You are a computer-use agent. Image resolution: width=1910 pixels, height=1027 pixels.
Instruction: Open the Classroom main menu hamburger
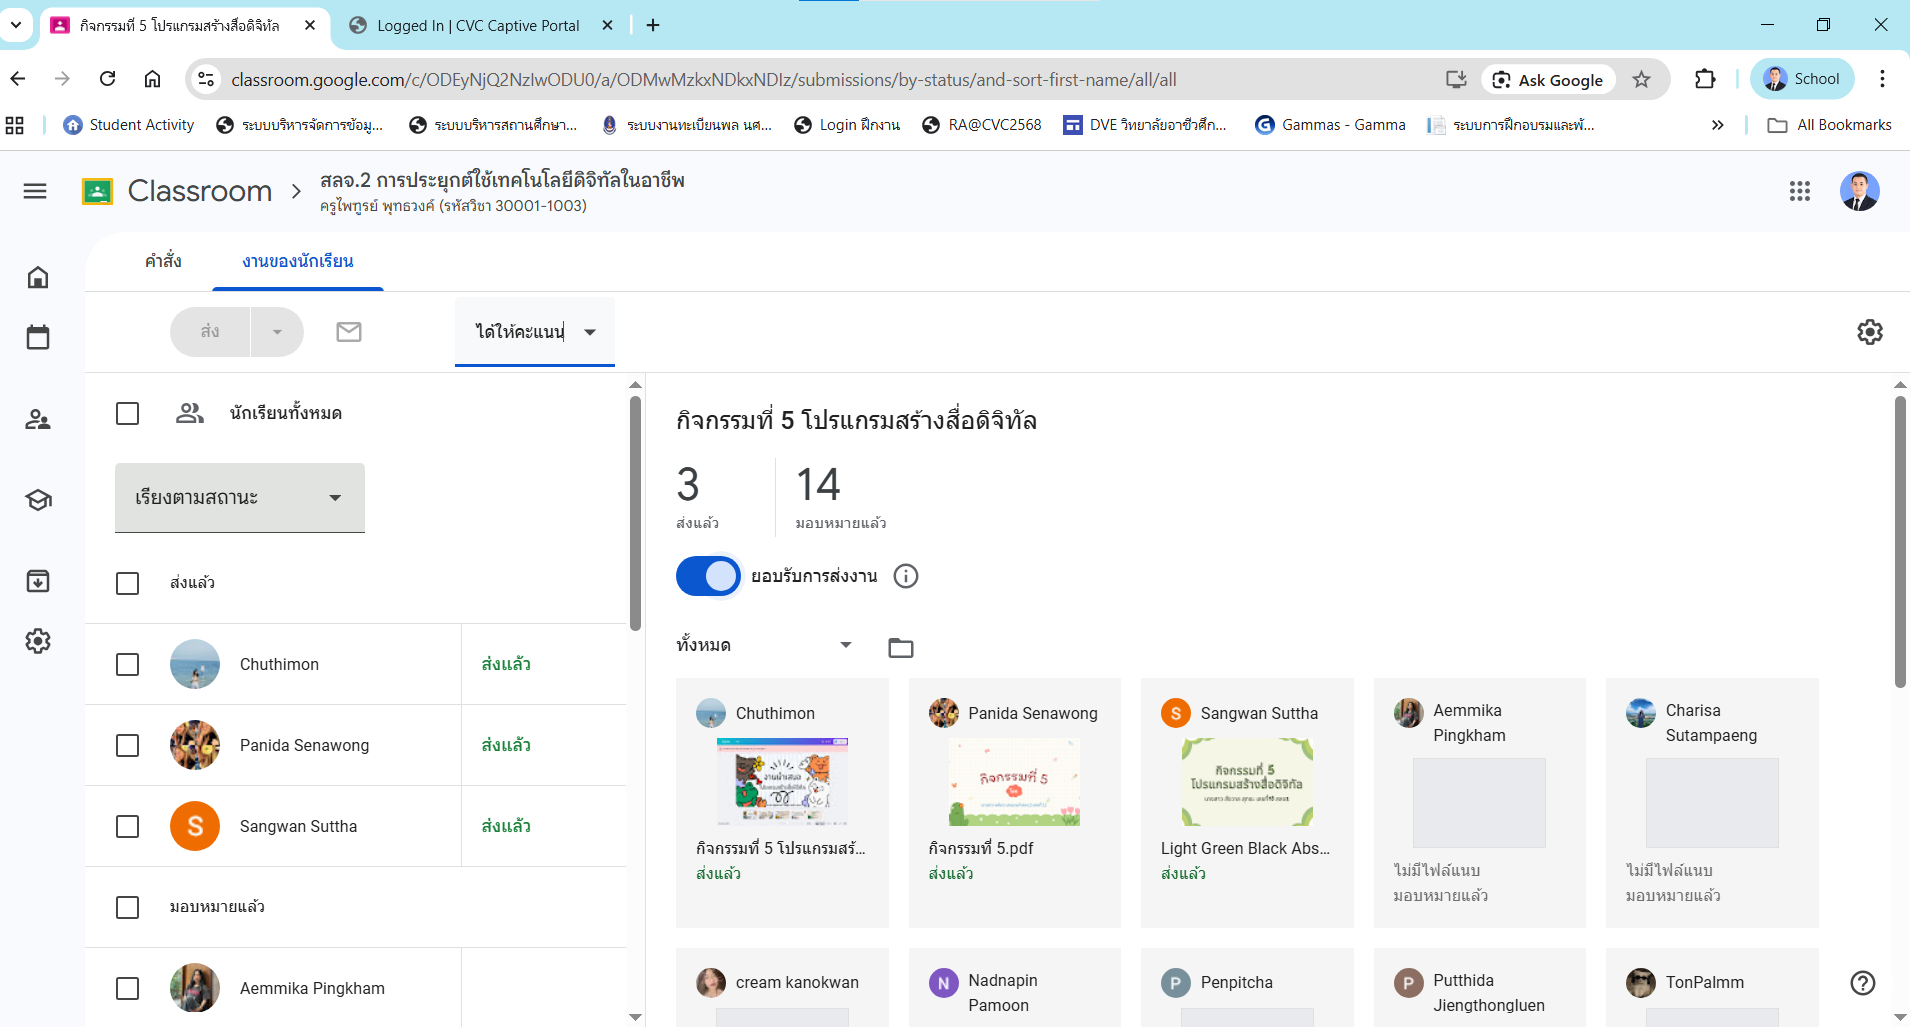coord(35,191)
